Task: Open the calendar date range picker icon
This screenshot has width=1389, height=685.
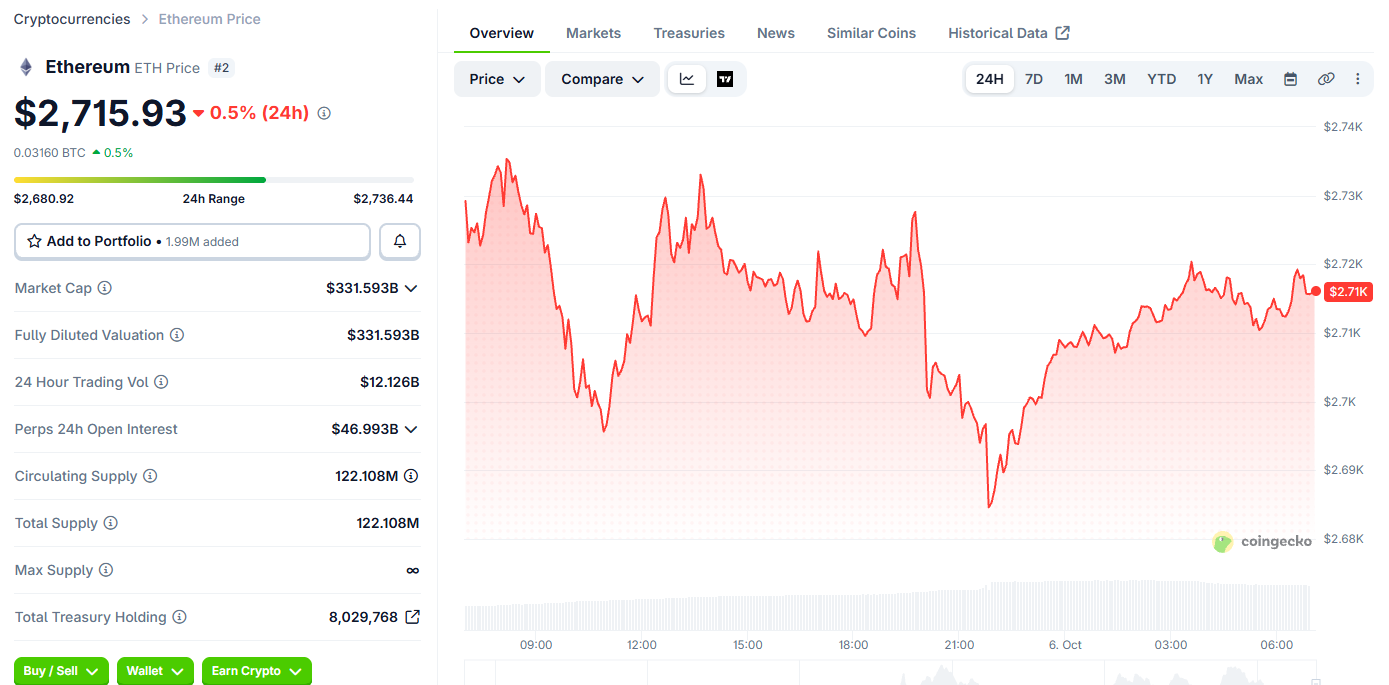Action: pyautogui.click(x=1290, y=79)
